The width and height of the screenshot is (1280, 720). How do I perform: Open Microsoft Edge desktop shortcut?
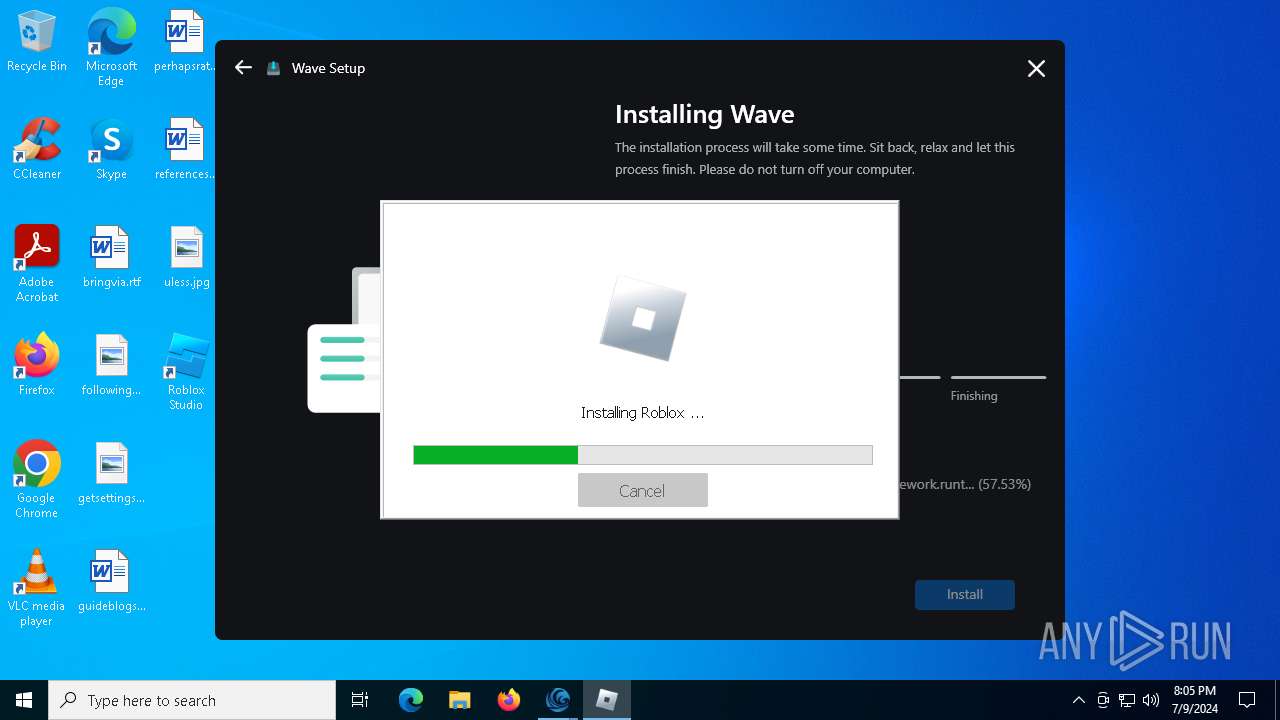(111, 47)
